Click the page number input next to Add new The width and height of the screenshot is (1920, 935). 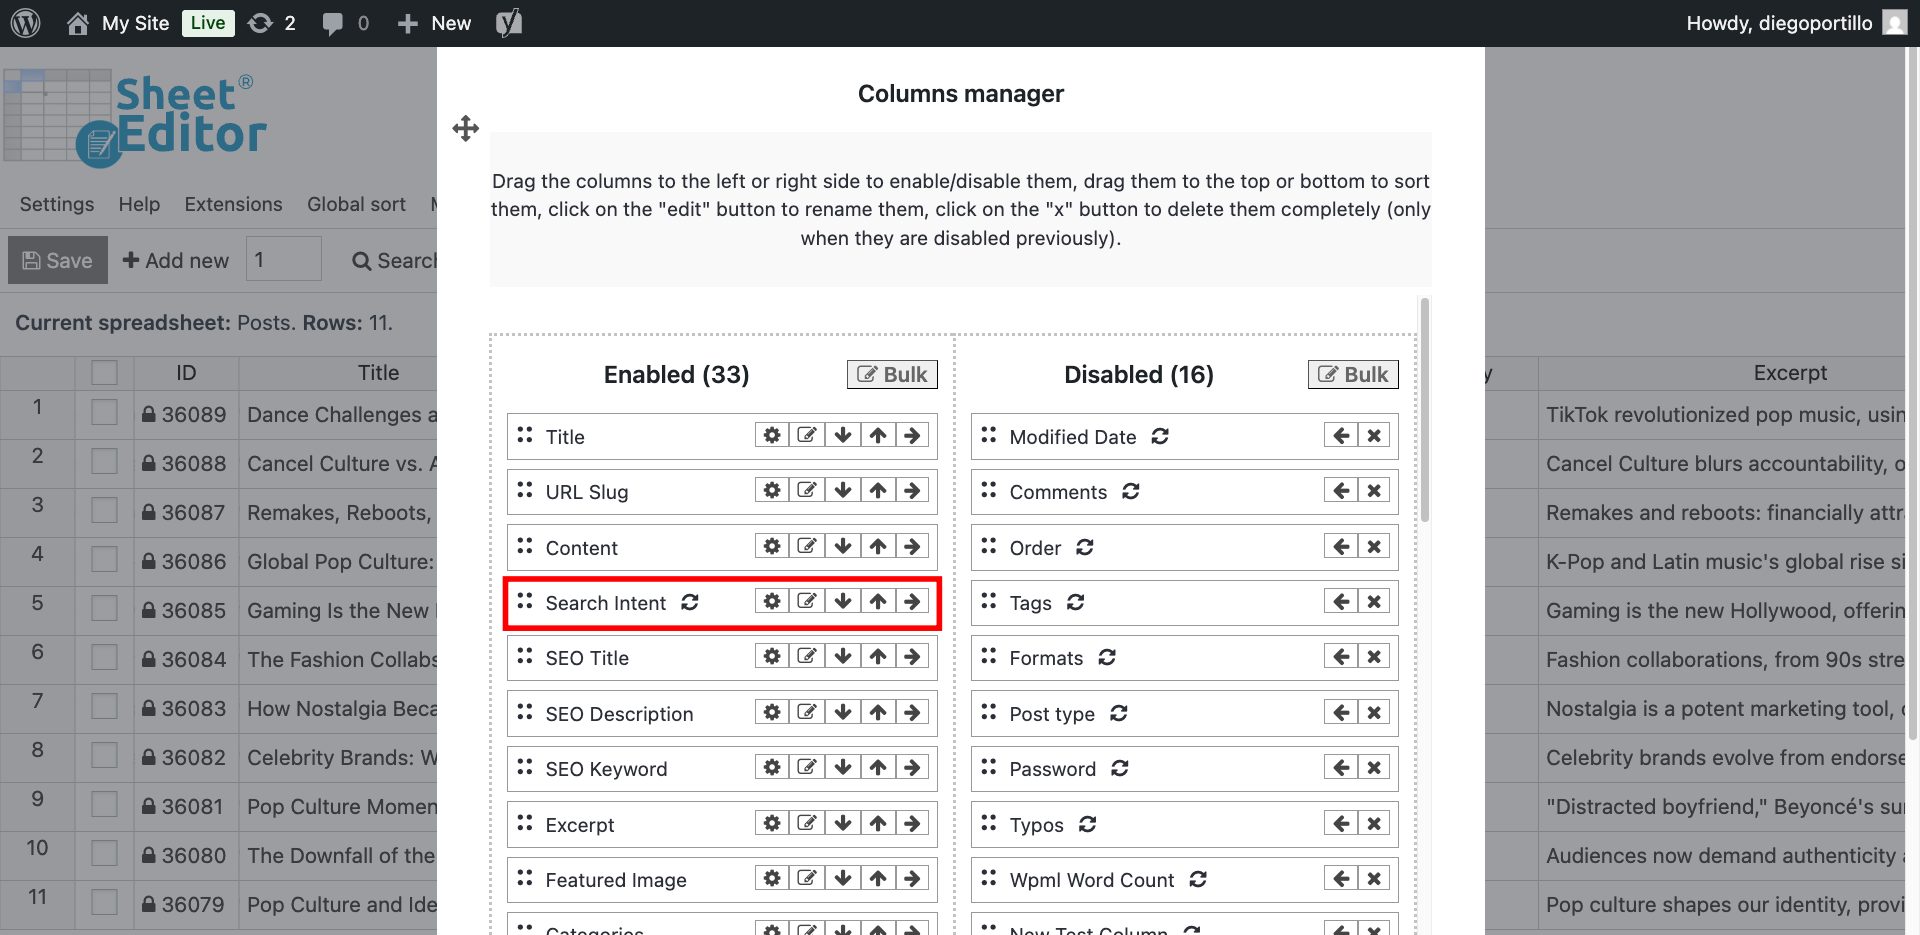[x=283, y=259]
